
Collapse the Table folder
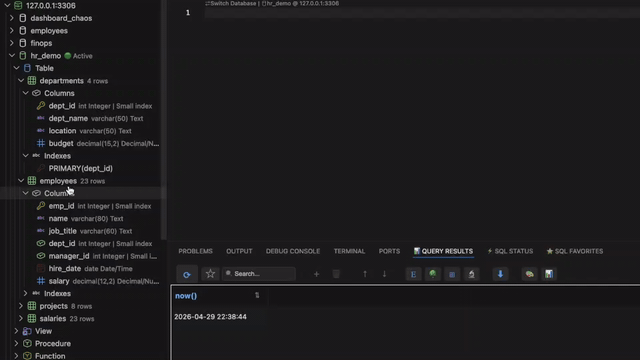point(16,68)
